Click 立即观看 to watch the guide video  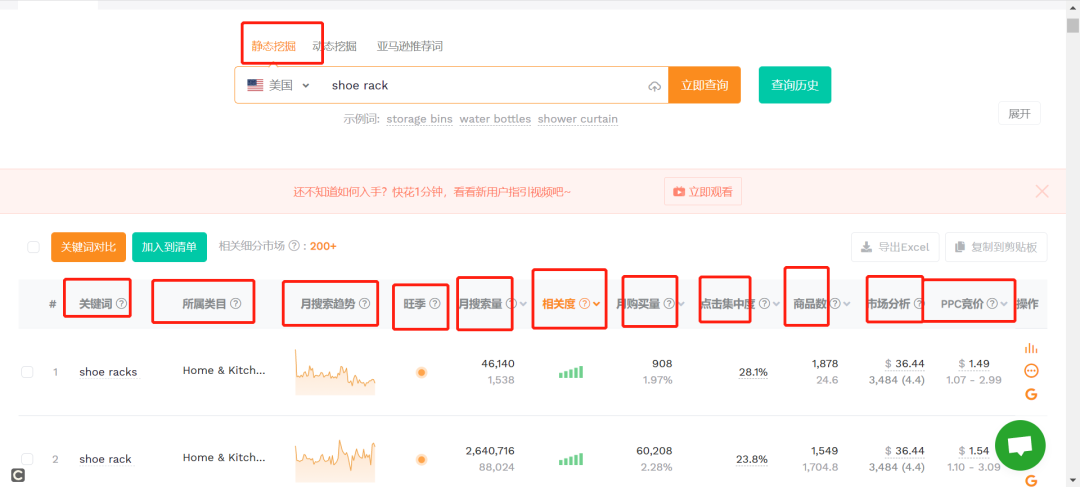703,191
